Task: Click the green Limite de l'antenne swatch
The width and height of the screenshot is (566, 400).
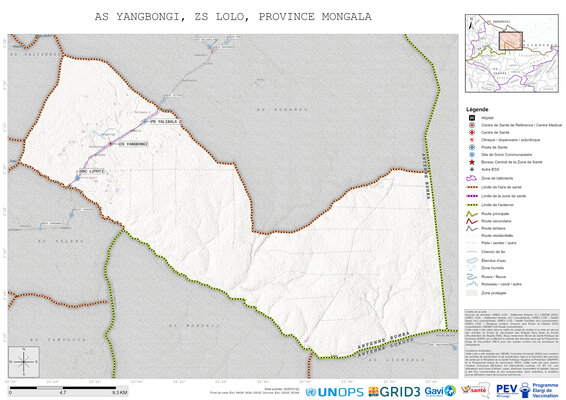Action: coord(472,205)
